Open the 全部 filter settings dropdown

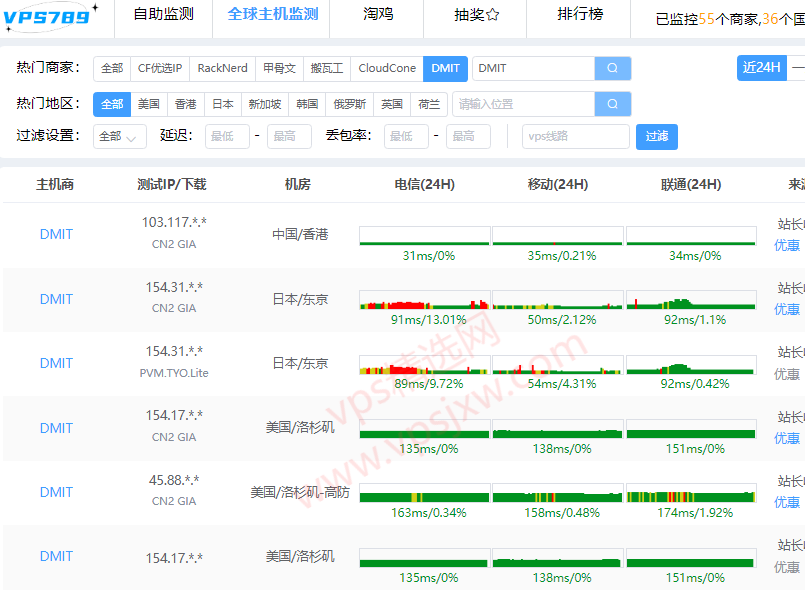(120, 137)
